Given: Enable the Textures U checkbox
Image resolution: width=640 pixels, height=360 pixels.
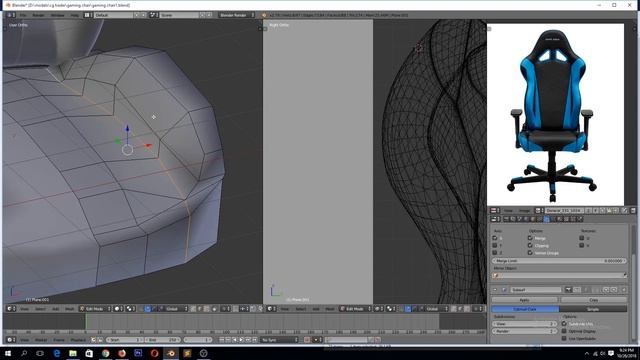Looking at the screenshot, I should (x=582, y=238).
